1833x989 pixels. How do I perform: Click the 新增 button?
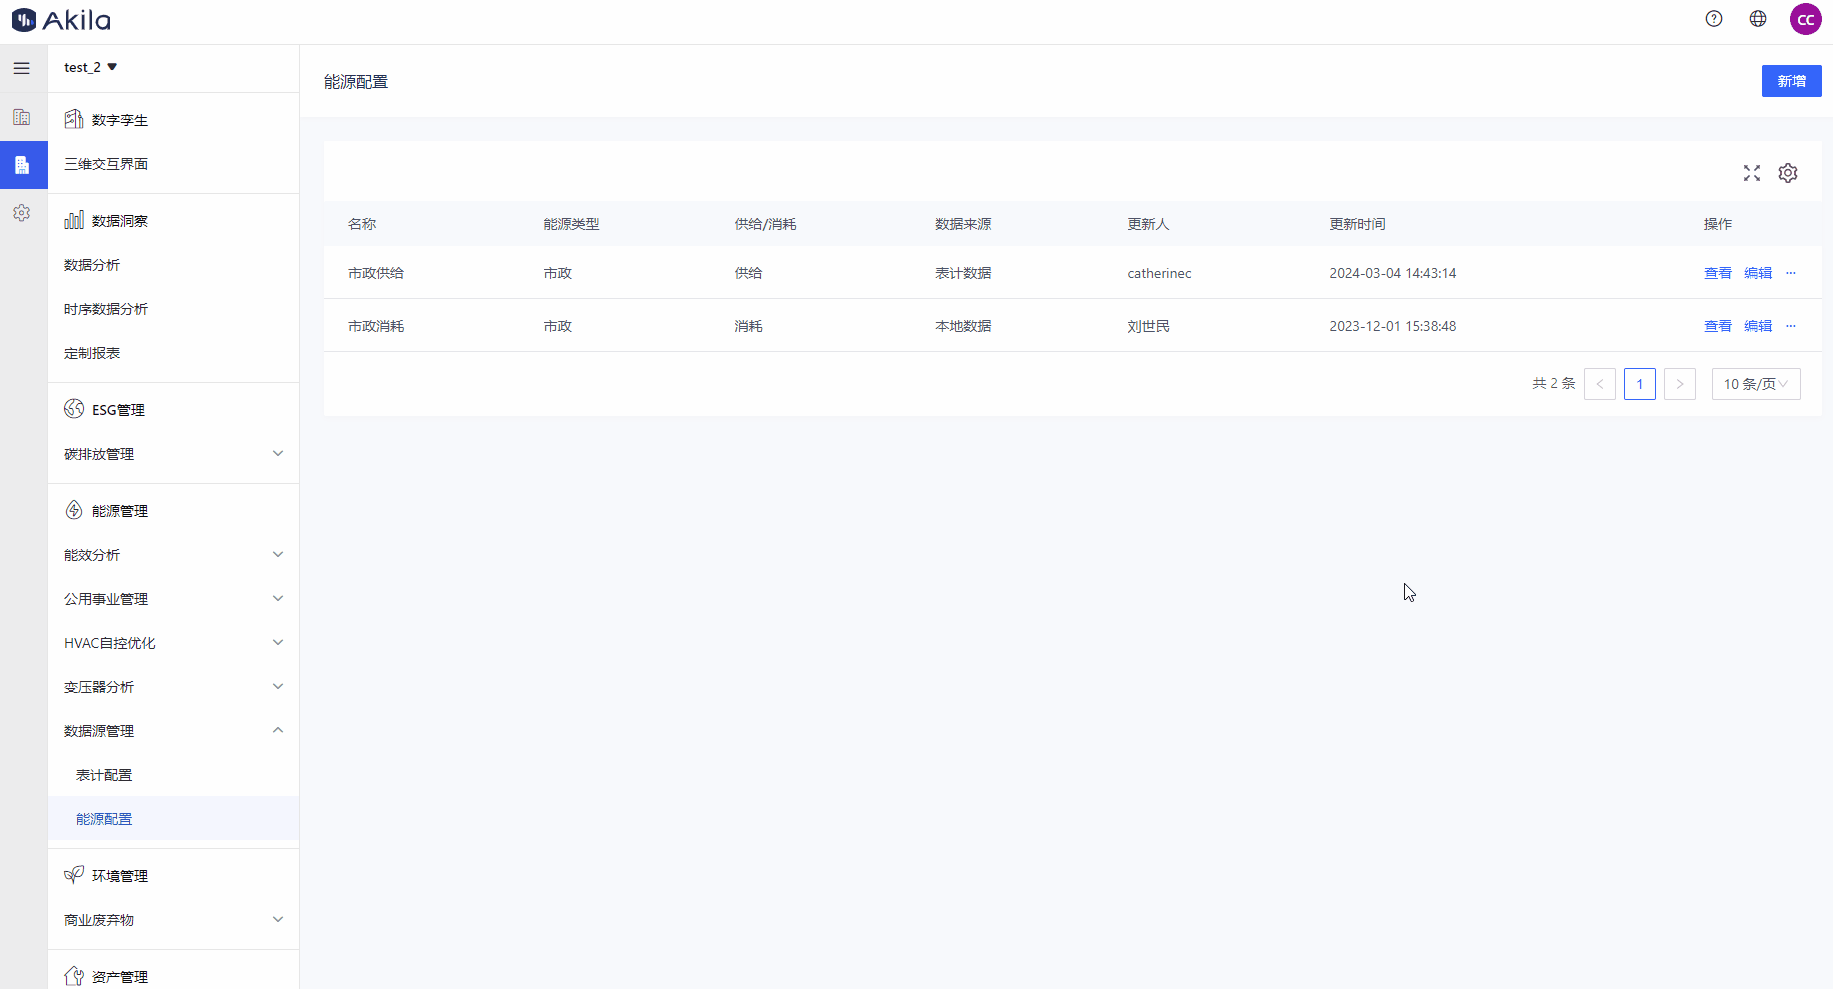tap(1791, 81)
